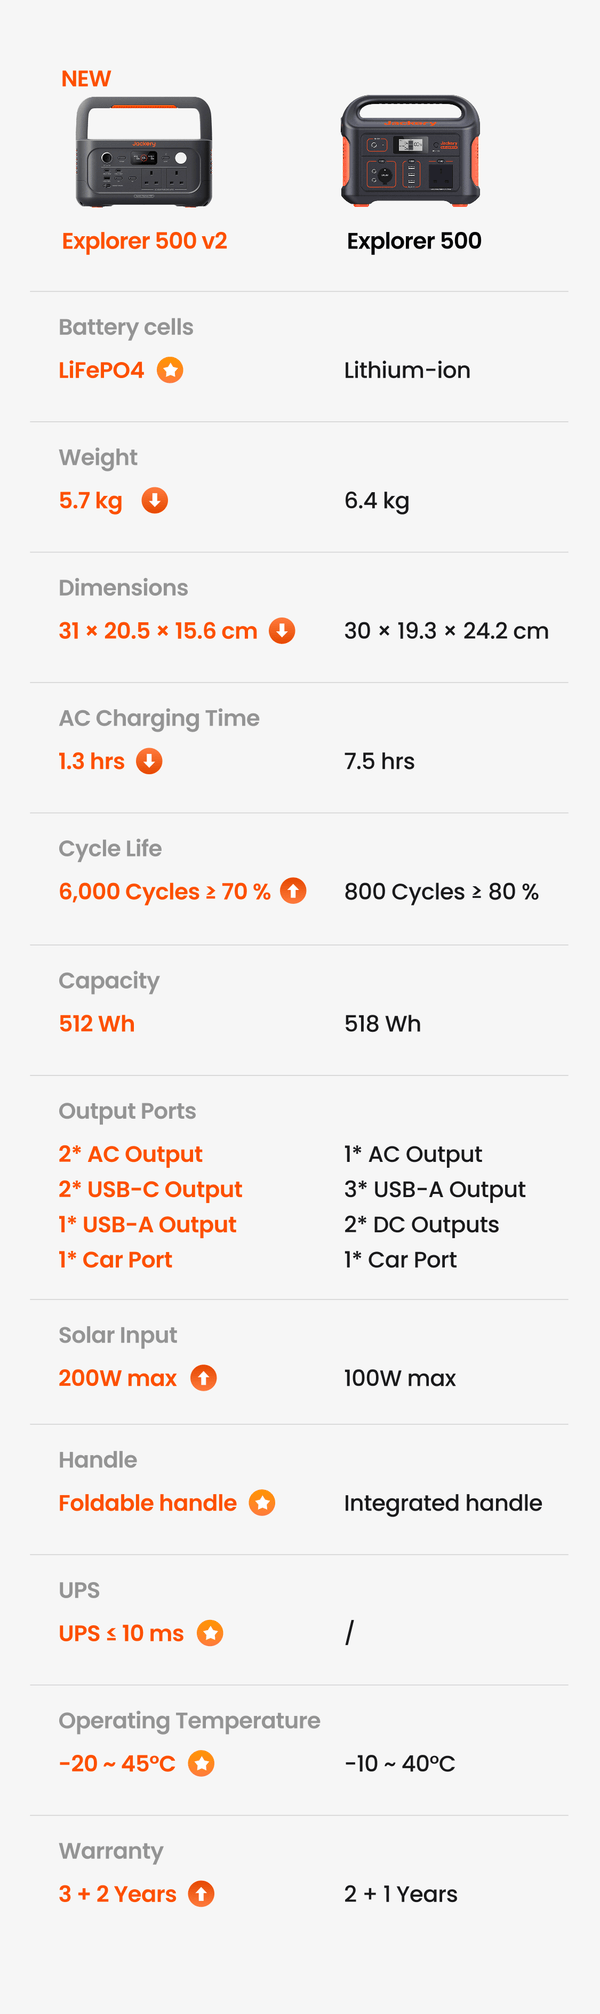
Task: Click the Lithium-ion battery cell value
Action: click(407, 370)
